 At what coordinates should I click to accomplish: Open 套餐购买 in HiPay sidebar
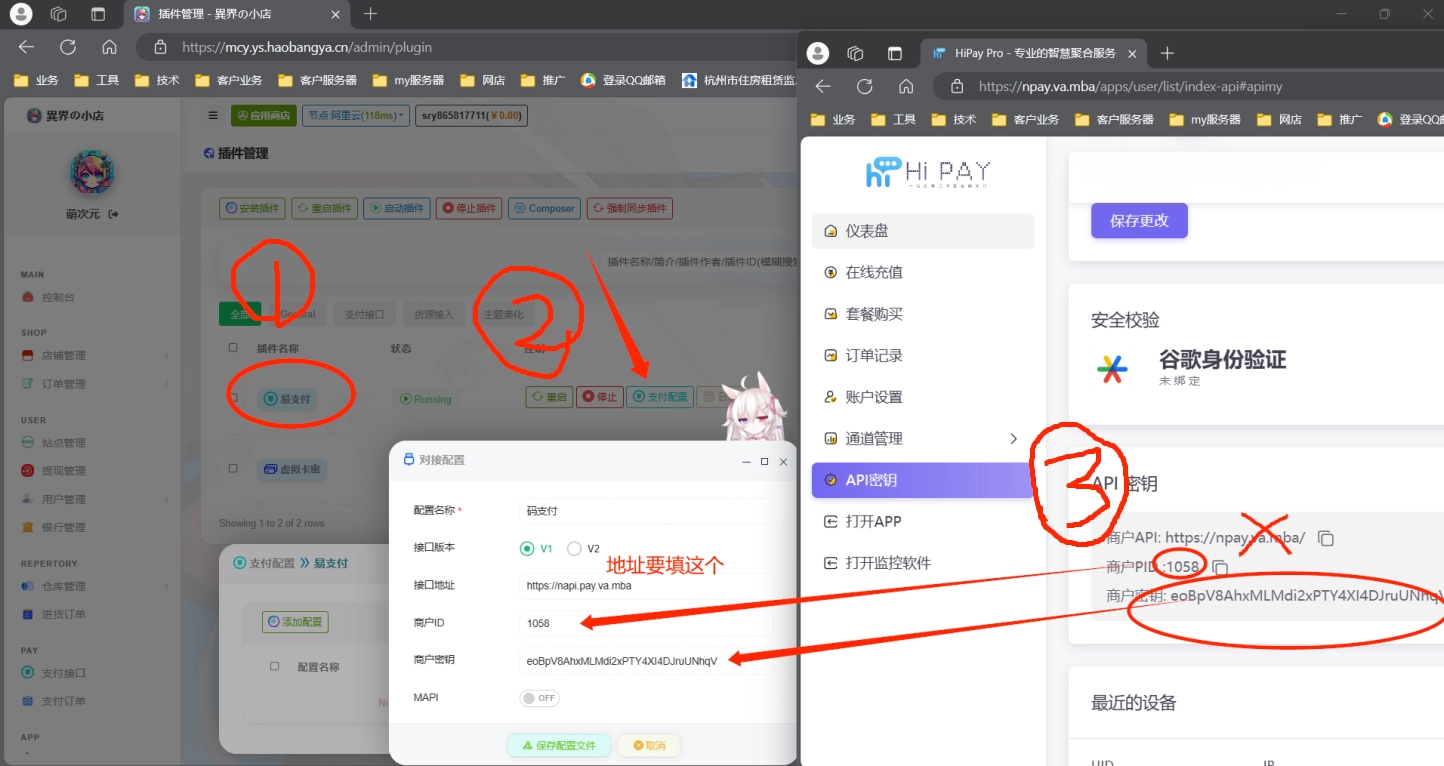click(x=922, y=314)
